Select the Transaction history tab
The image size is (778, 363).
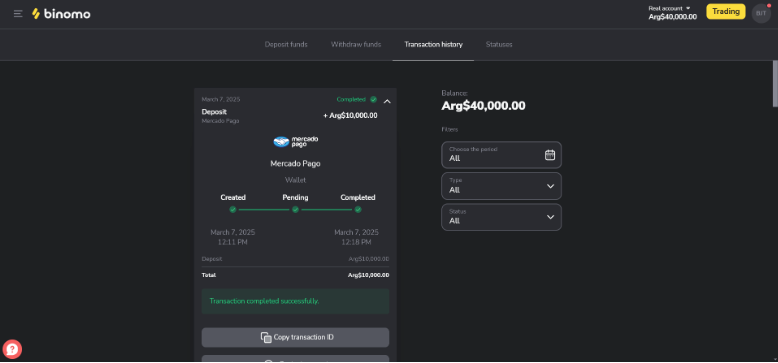(433, 44)
